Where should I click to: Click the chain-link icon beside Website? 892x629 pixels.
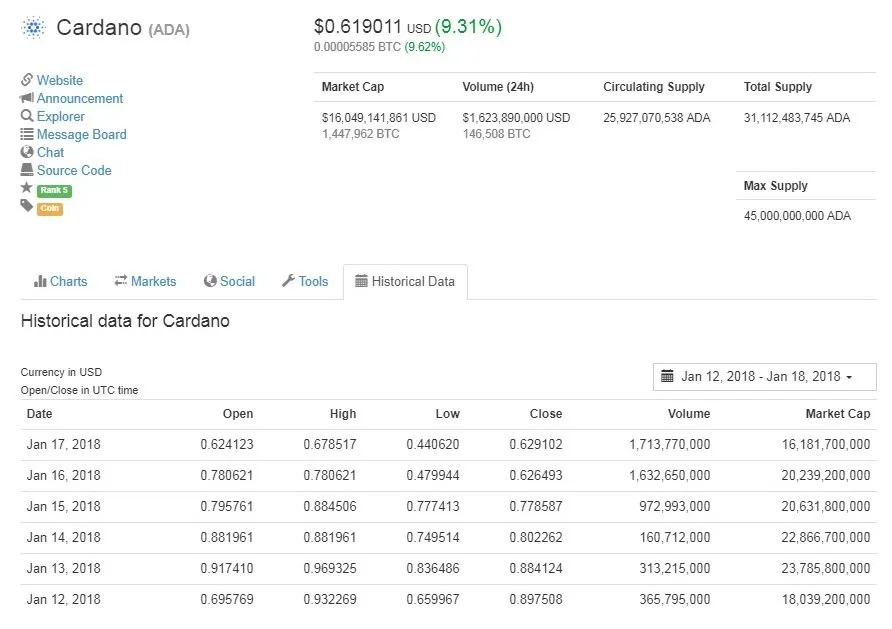pos(27,80)
